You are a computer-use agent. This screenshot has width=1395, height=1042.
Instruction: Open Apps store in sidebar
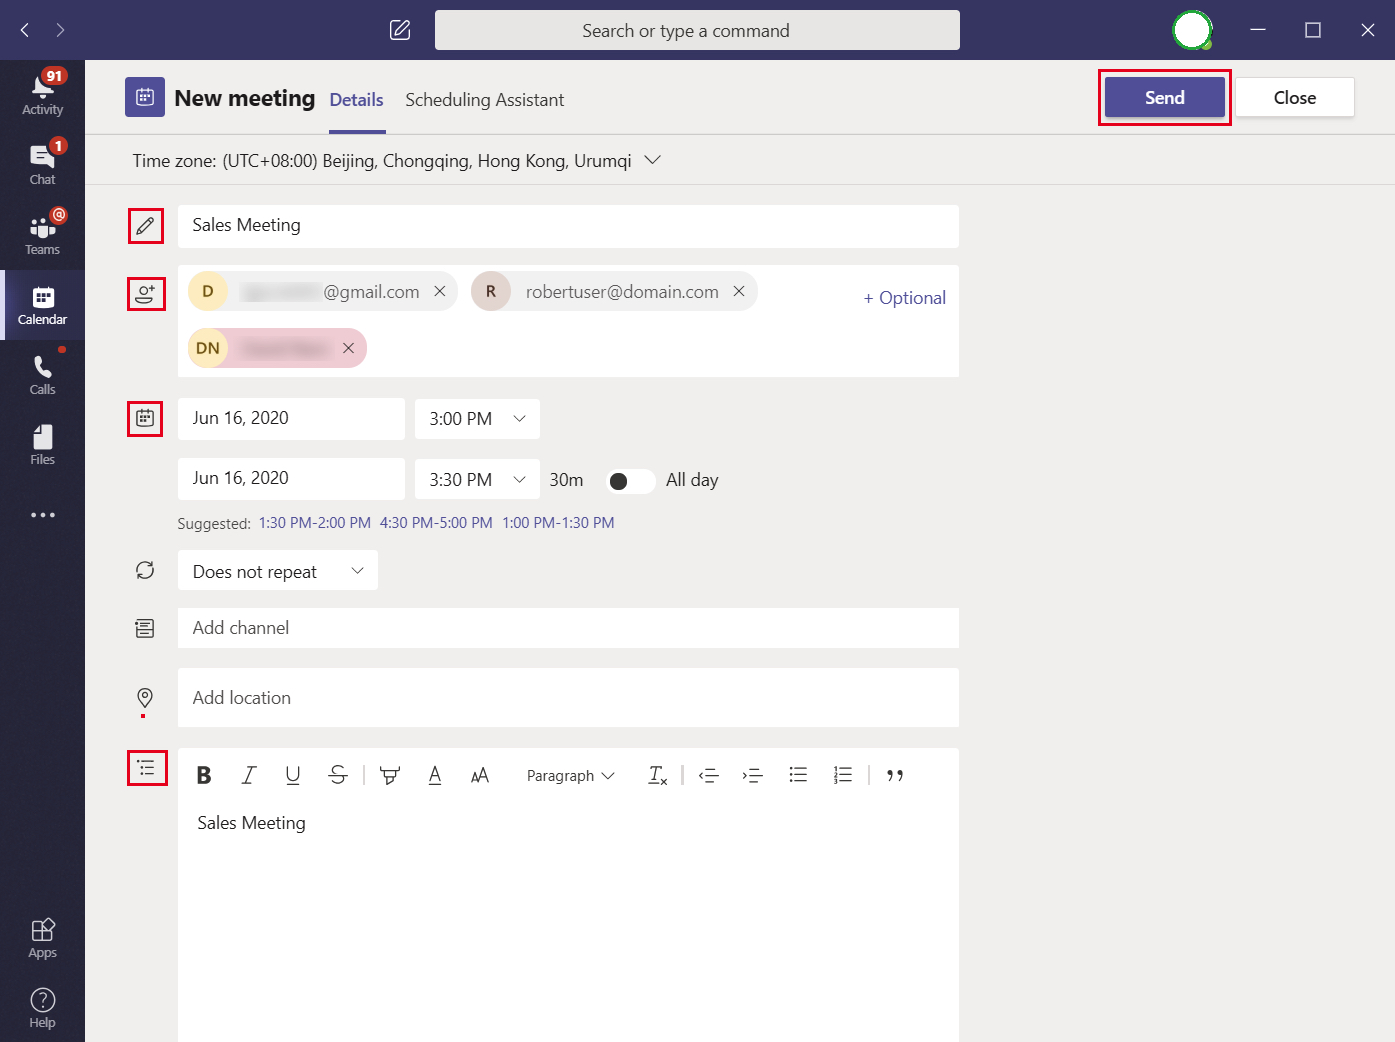[42, 938]
